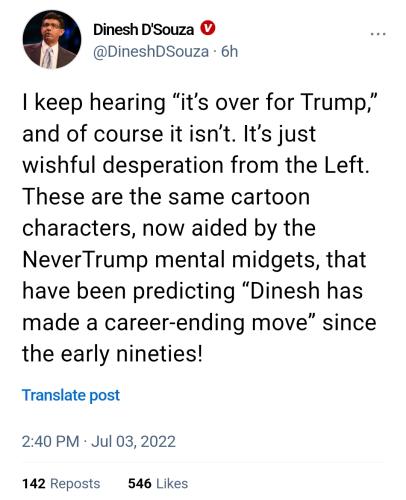The image size is (406, 500).
Task: Open the Dinesh D'Souza display name
Action: pos(143,29)
